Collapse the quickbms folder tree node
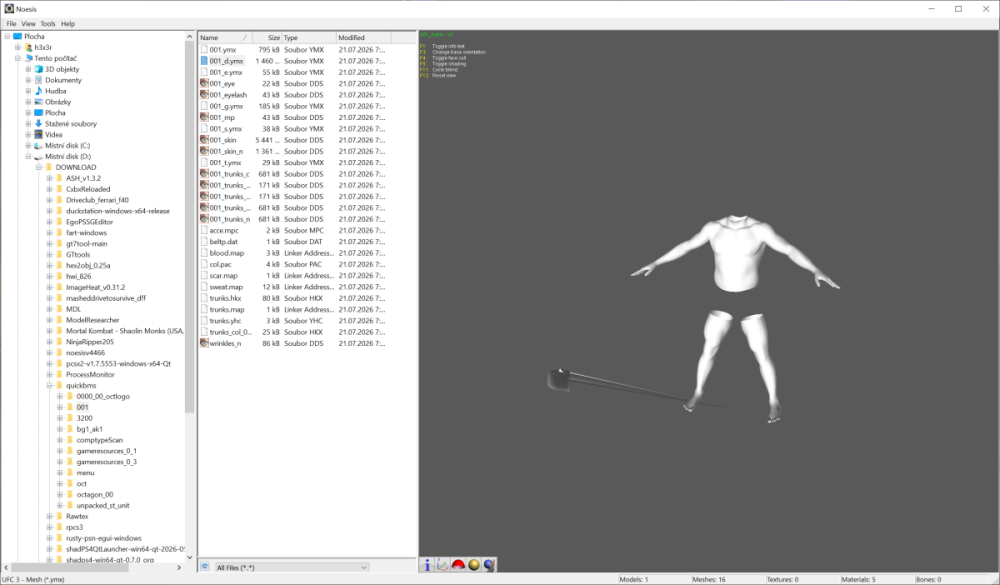This screenshot has width=1000, height=585. 49,385
